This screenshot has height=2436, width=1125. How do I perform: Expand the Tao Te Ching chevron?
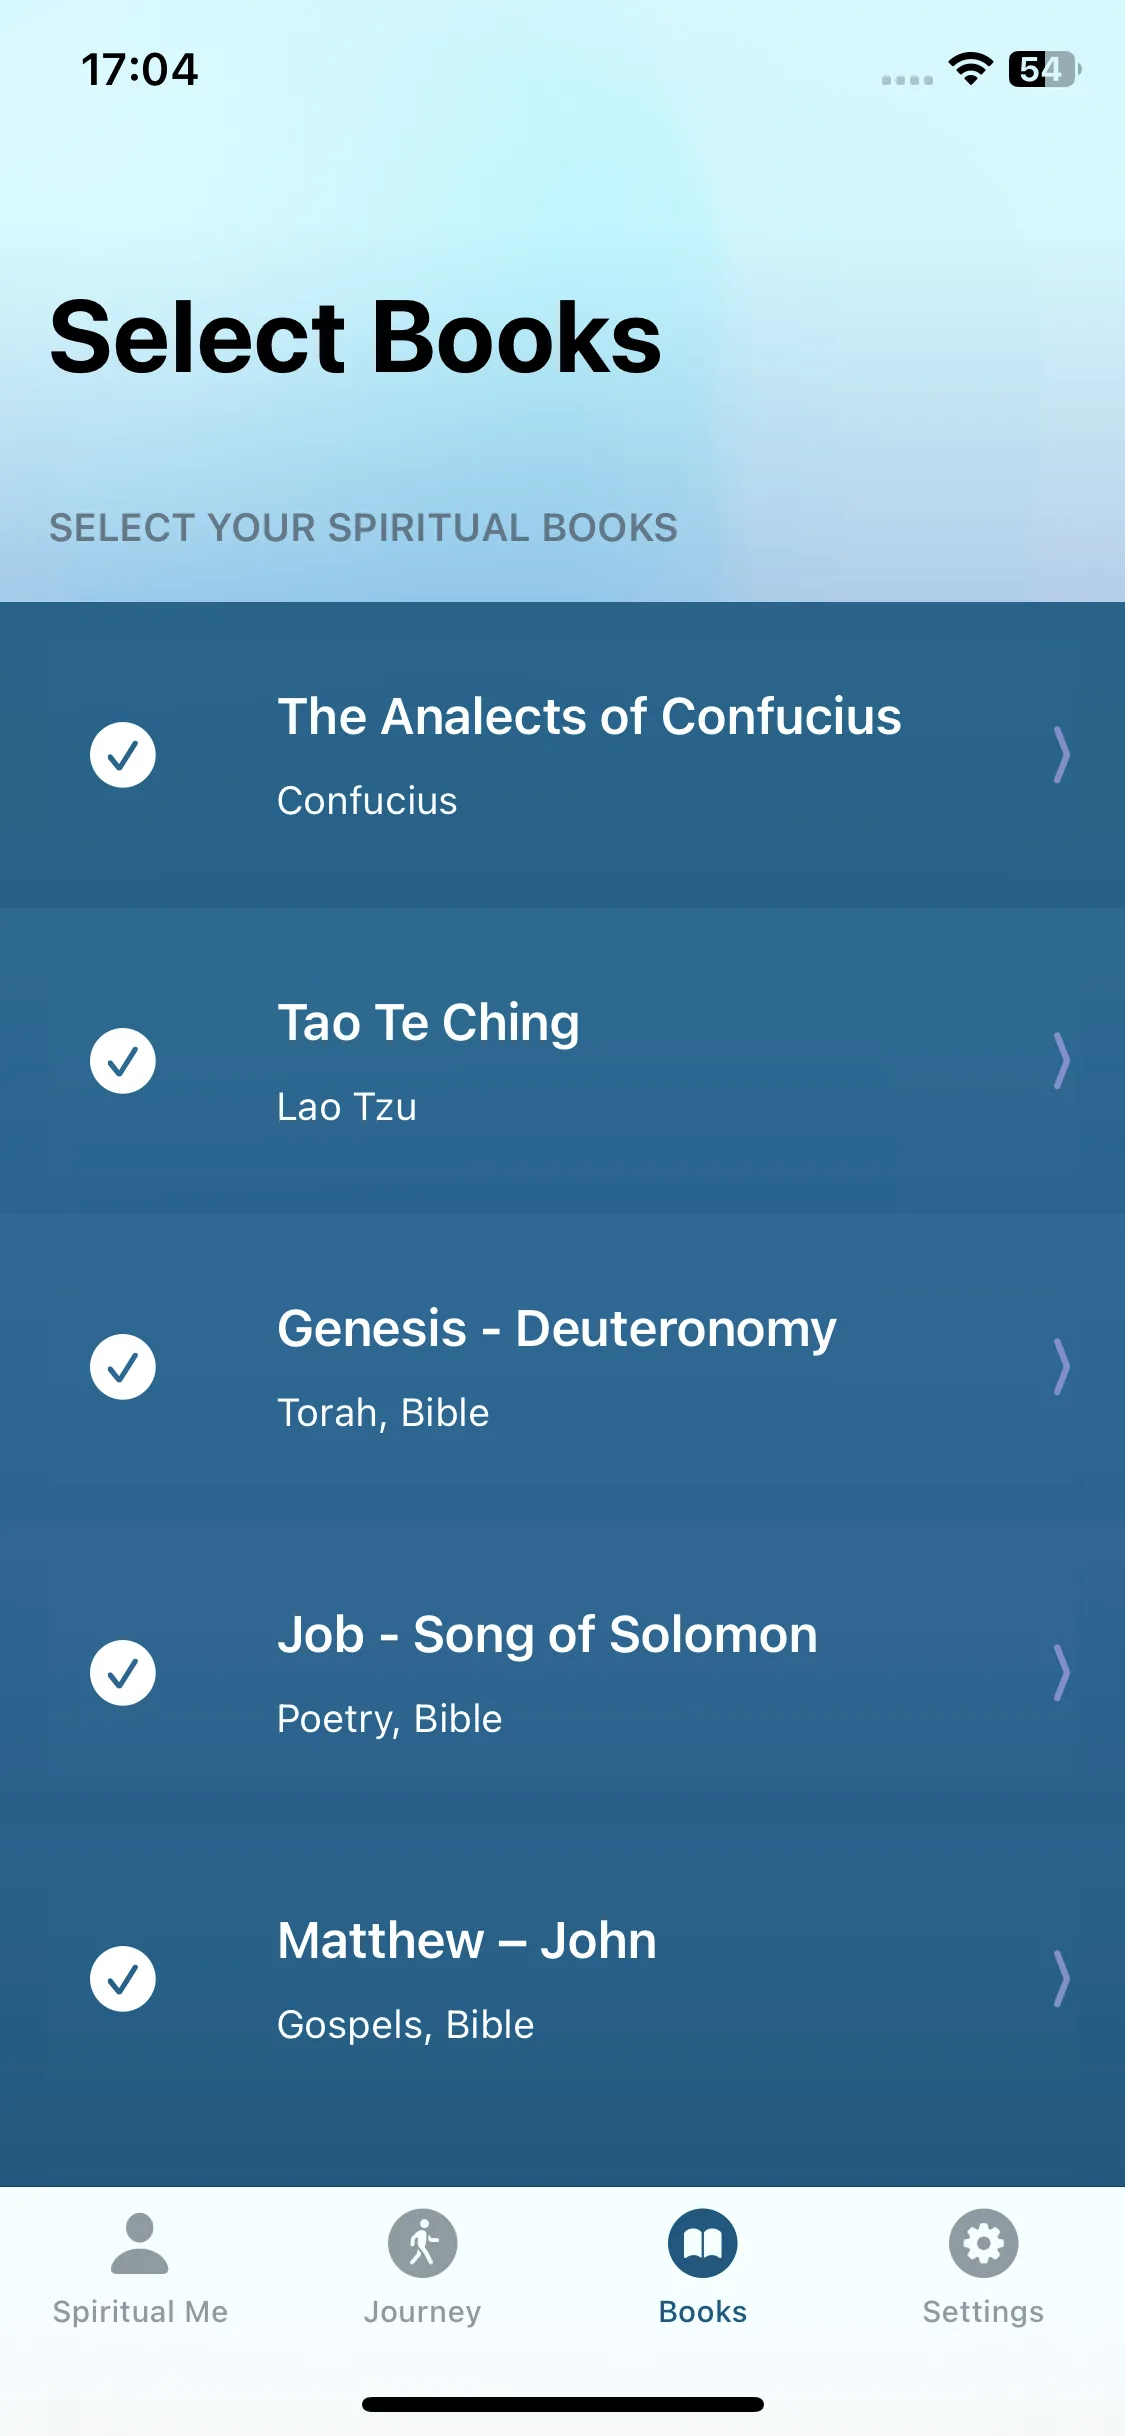(x=1062, y=1061)
